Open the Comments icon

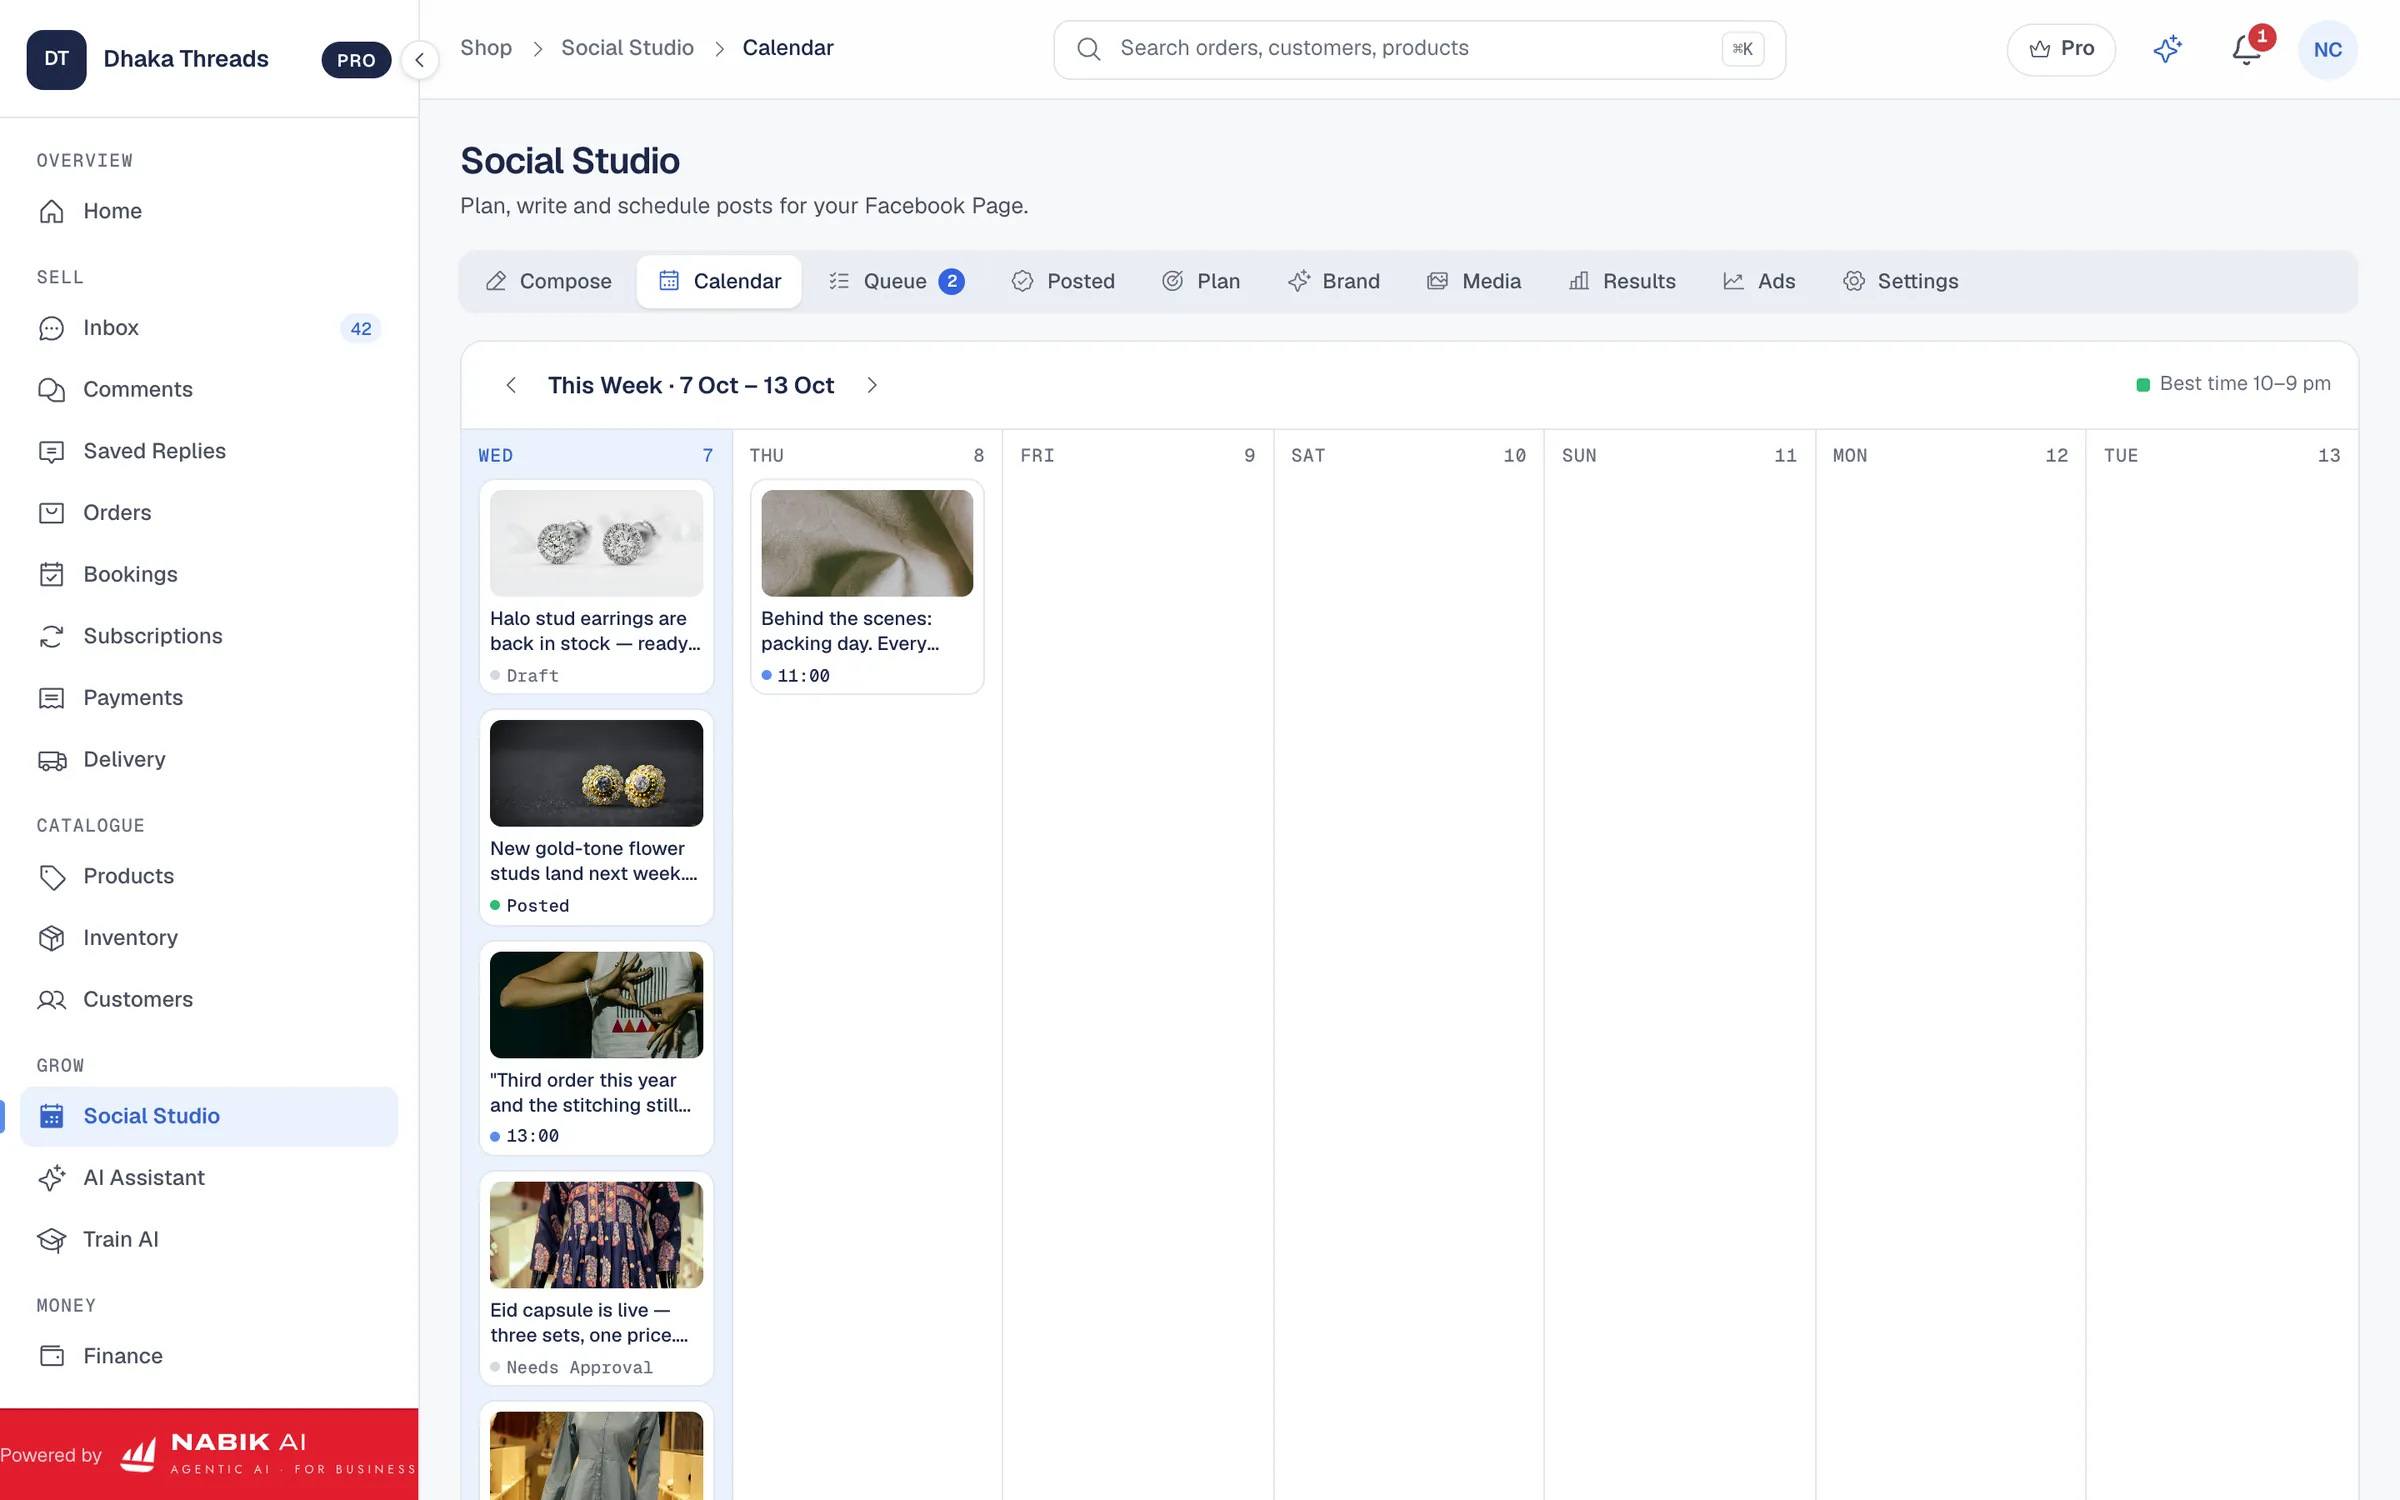pyautogui.click(x=52, y=390)
